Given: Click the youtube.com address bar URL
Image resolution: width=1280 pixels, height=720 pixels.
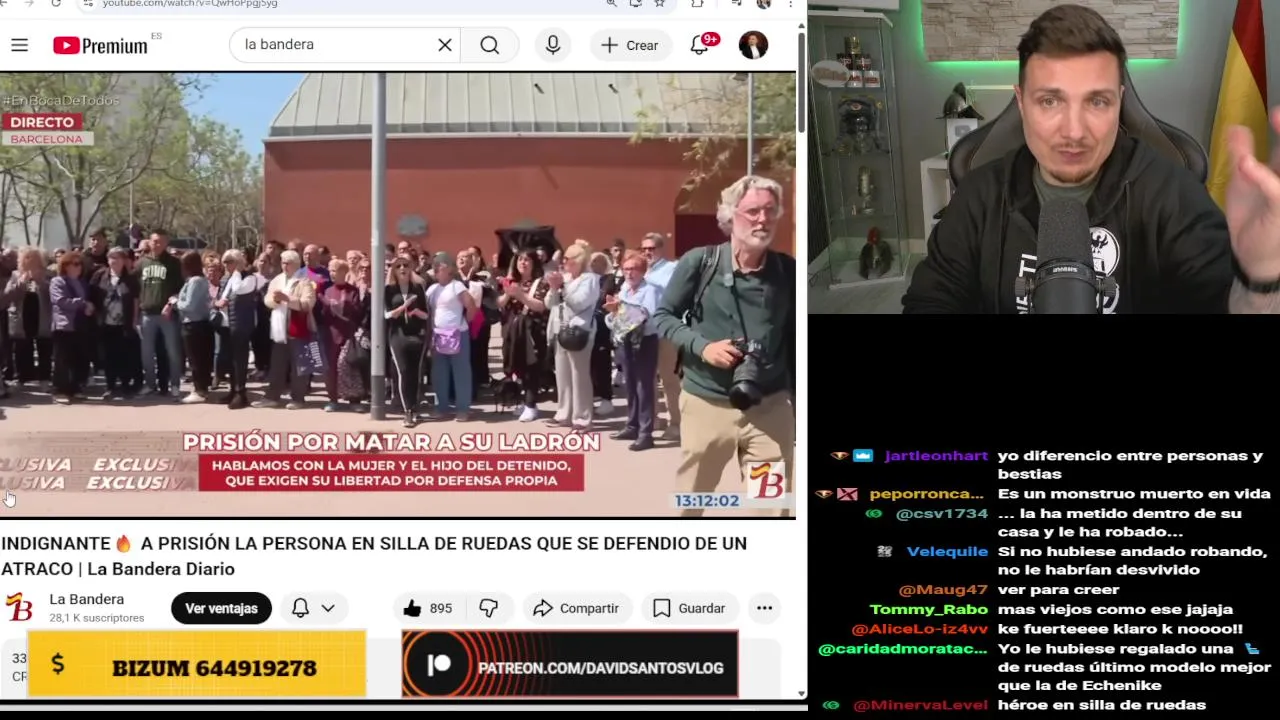Looking at the screenshot, I should point(190,4).
